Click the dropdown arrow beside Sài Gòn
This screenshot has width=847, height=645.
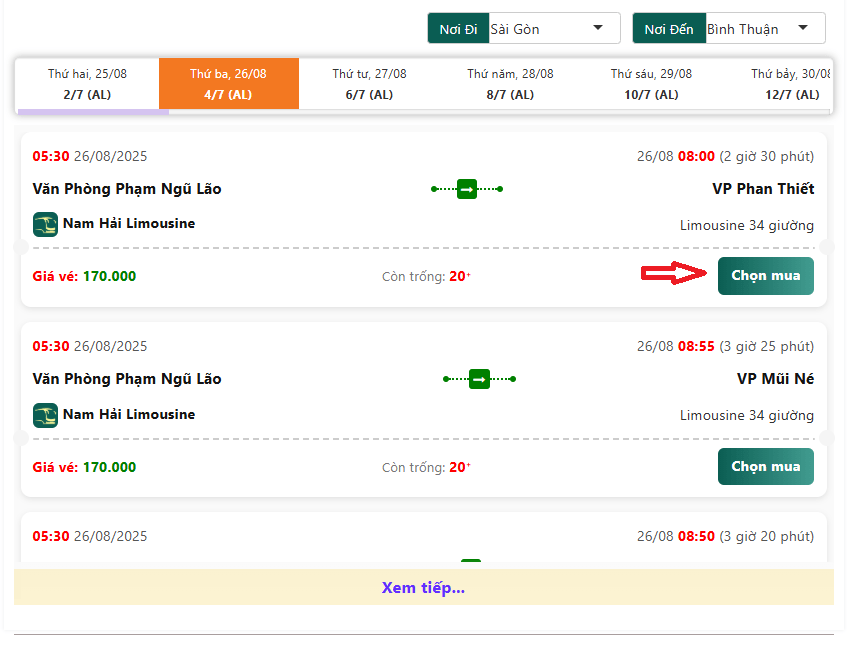[598, 28]
